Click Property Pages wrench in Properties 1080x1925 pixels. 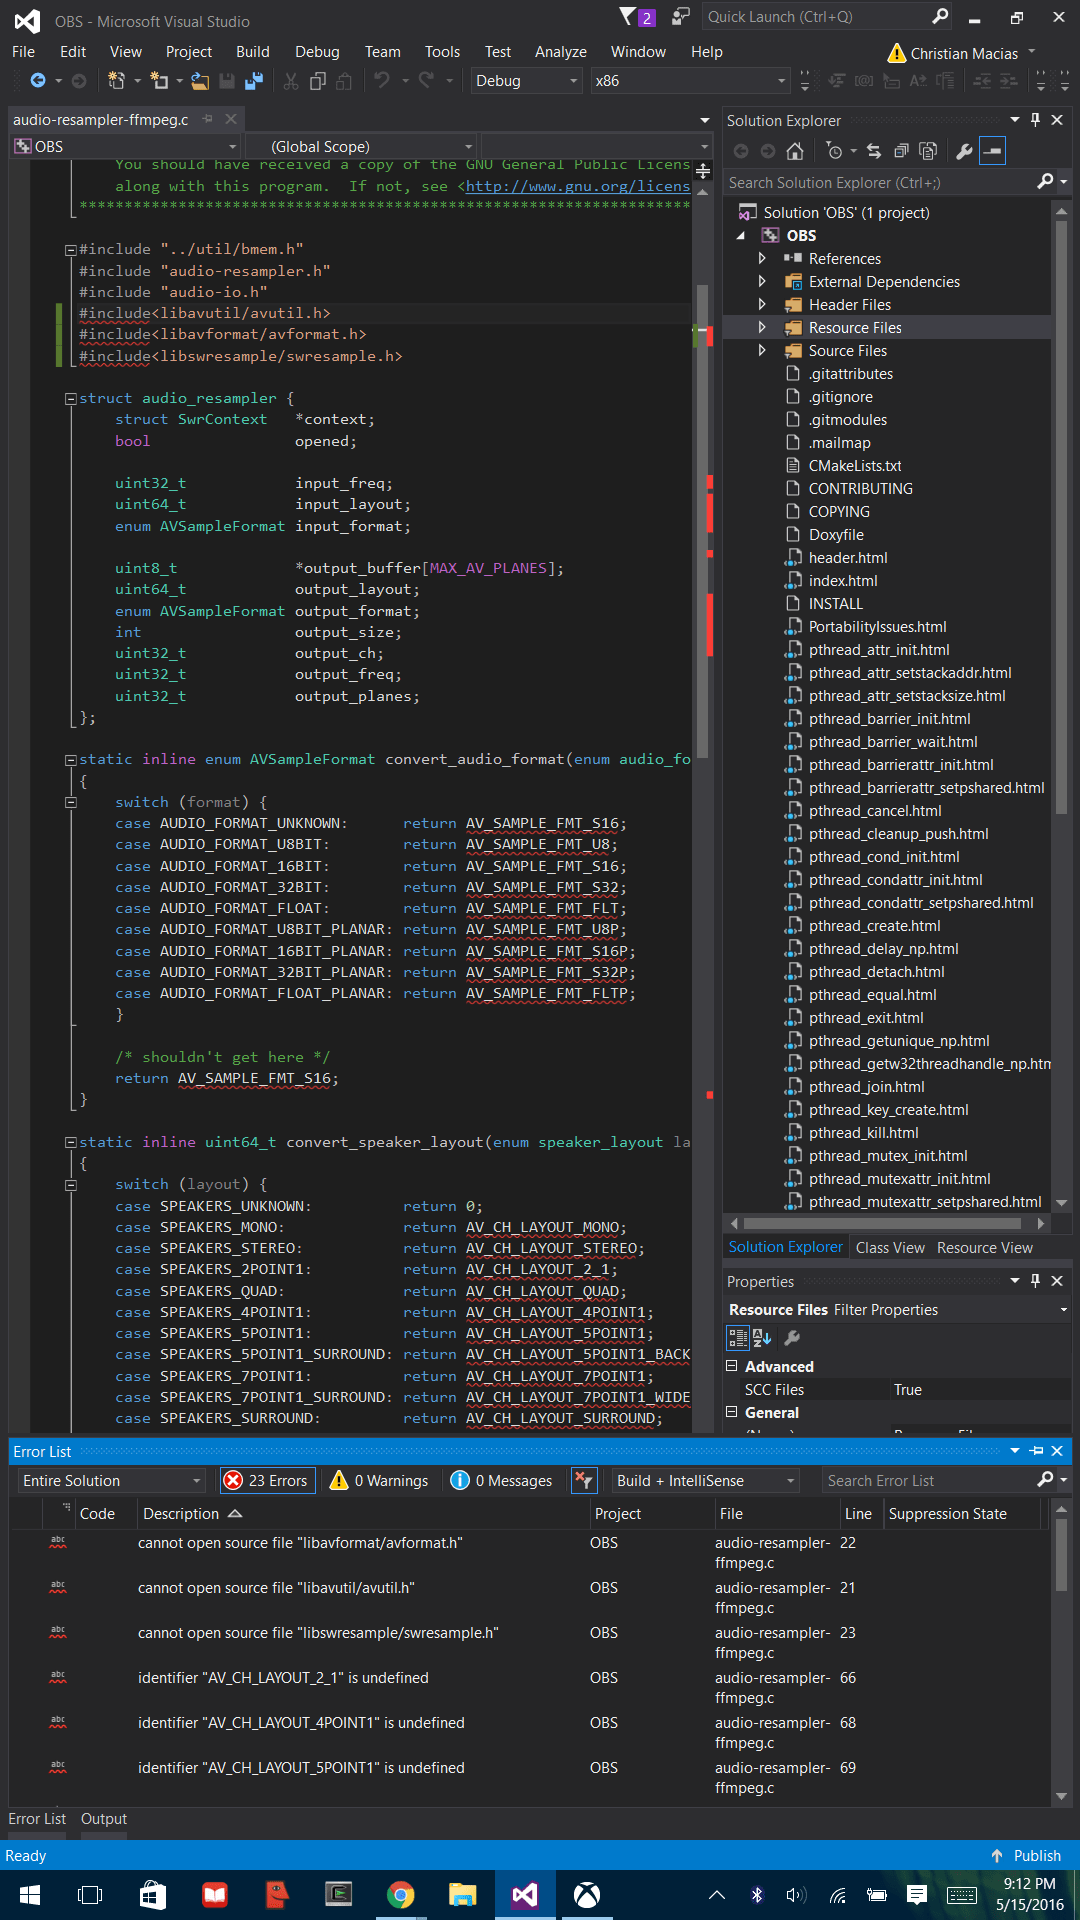(792, 1337)
